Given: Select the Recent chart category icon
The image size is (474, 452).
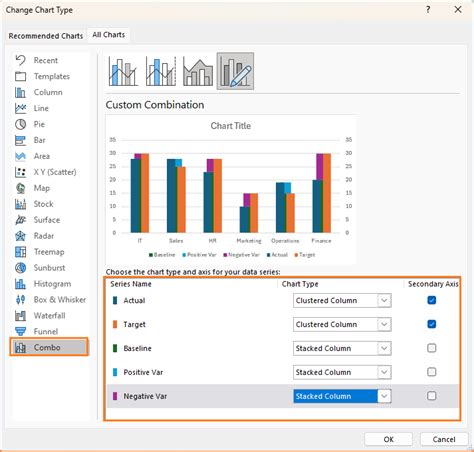Looking at the screenshot, I should [x=20, y=60].
